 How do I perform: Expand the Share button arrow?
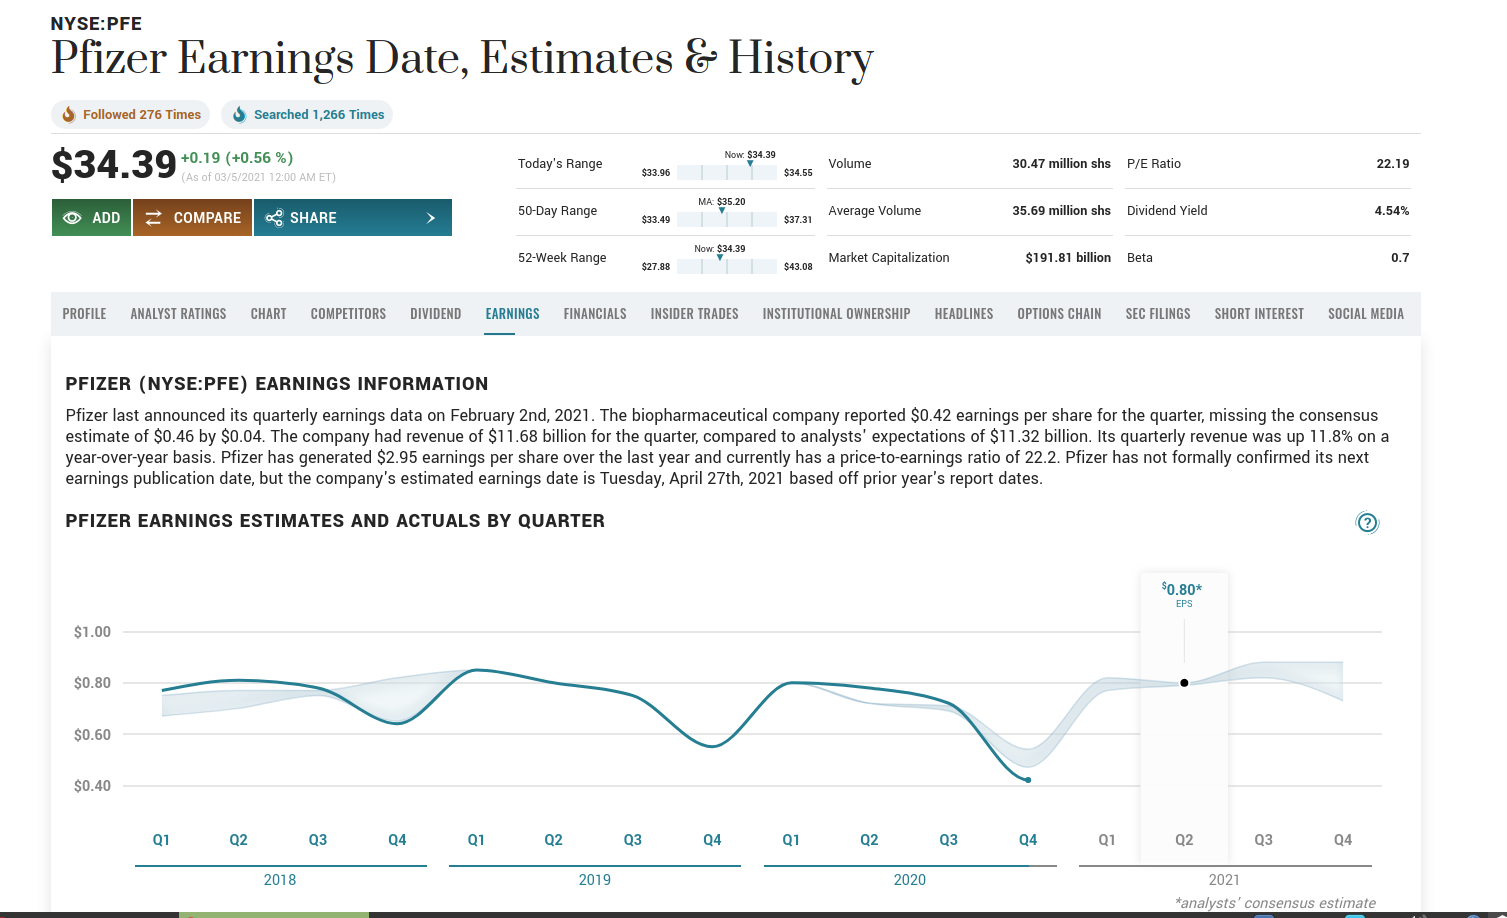tap(431, 218)
